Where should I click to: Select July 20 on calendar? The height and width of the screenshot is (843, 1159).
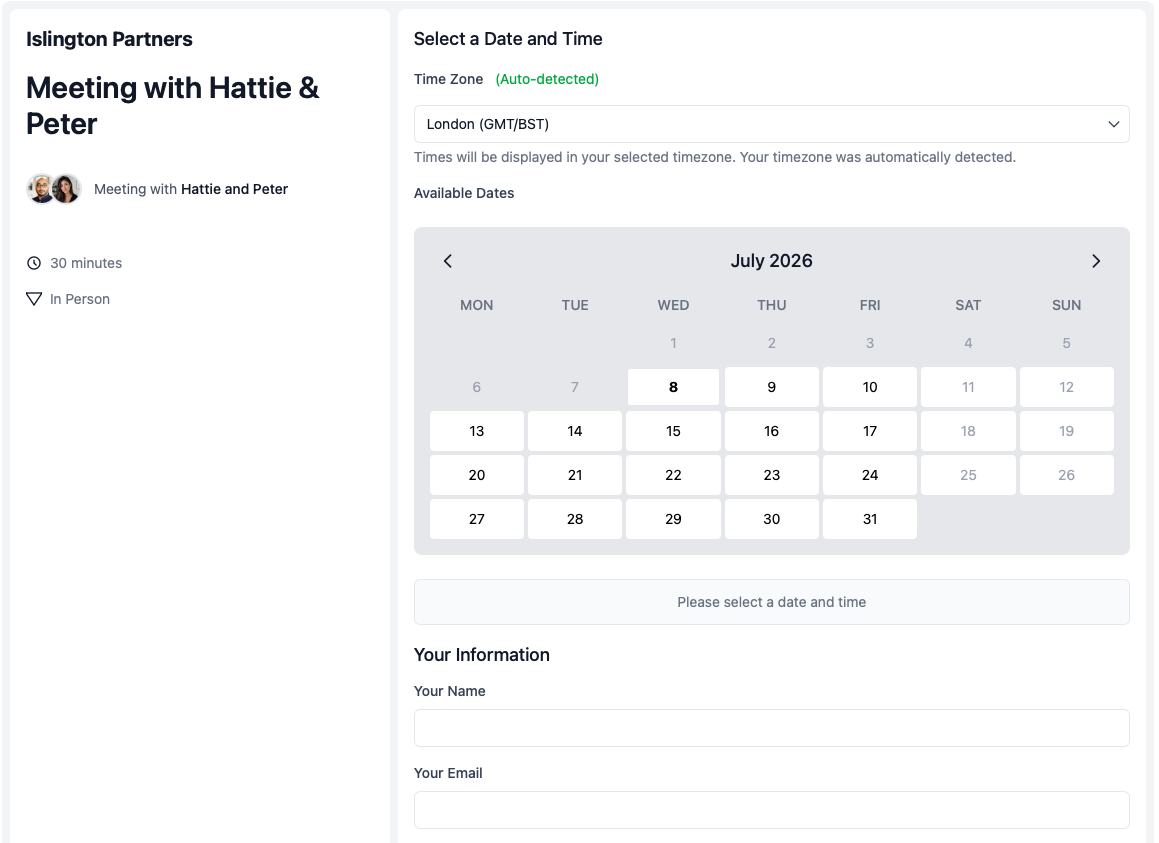[477, 475]
